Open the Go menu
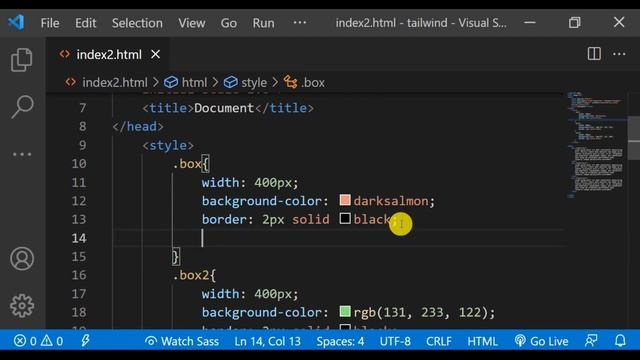The width and height of the screenshot is (640, 360). tap(229, 23)
